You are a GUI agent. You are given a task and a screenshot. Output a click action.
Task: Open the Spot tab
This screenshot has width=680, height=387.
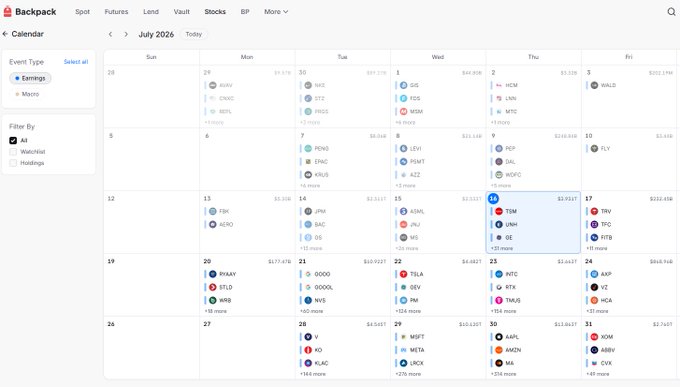(82, 12)
